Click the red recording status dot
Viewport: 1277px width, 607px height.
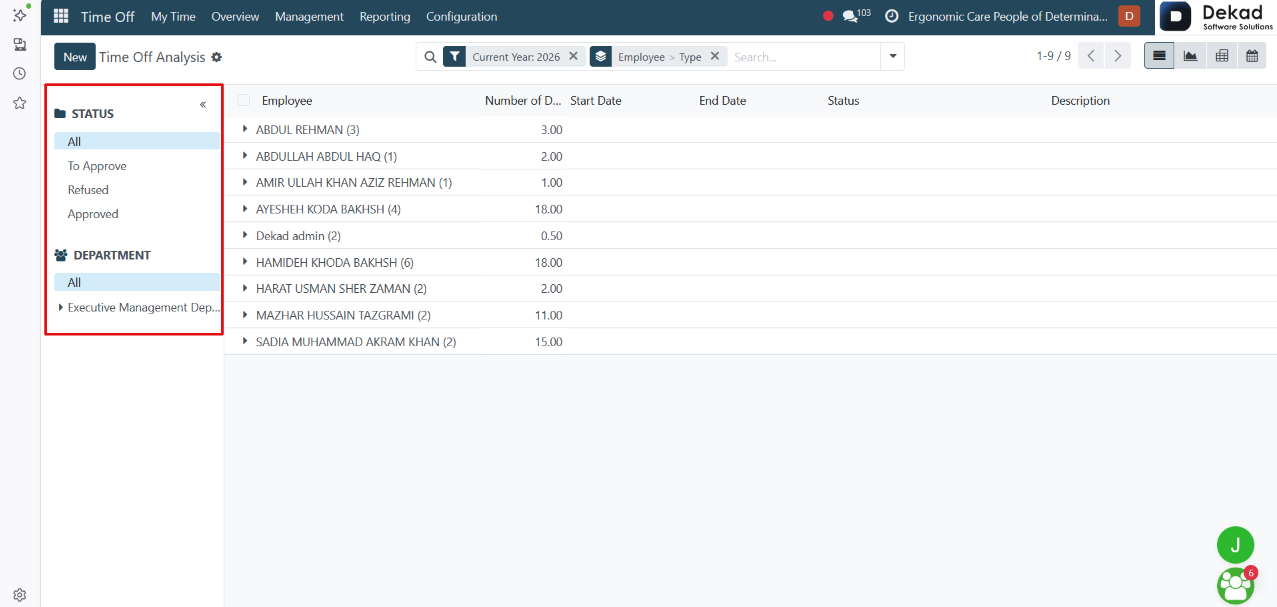(828, 16)
